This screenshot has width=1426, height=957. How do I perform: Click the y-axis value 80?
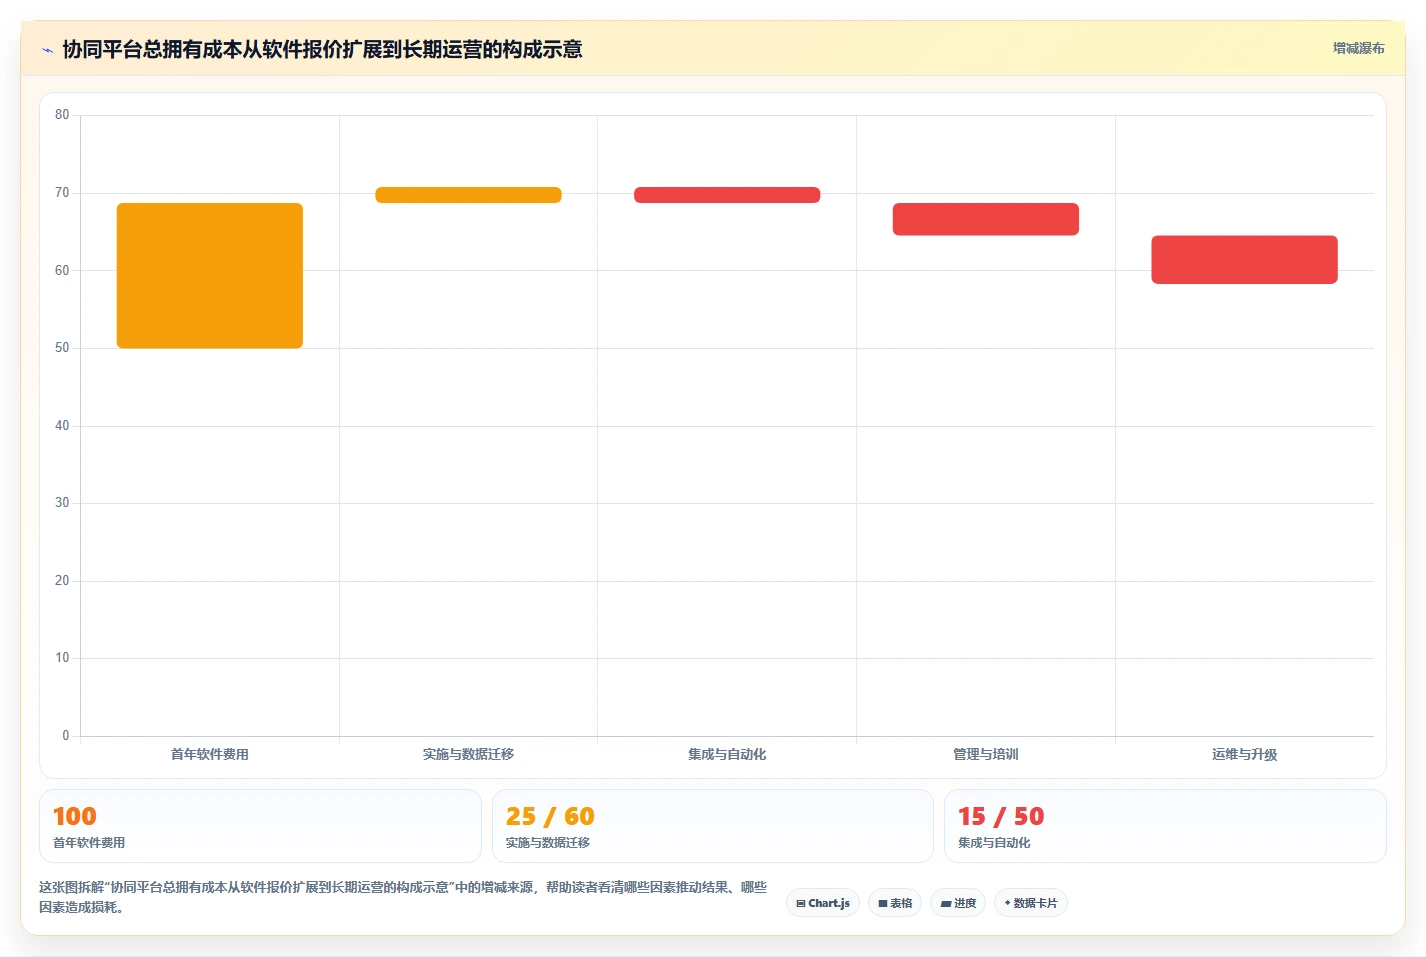click(62, 115)
